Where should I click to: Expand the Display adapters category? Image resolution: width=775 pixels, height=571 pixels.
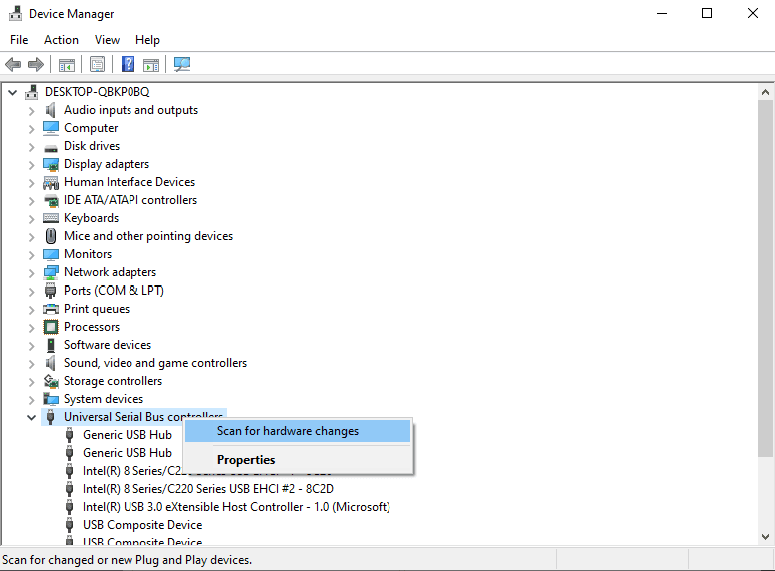click(x=31, y=164)
